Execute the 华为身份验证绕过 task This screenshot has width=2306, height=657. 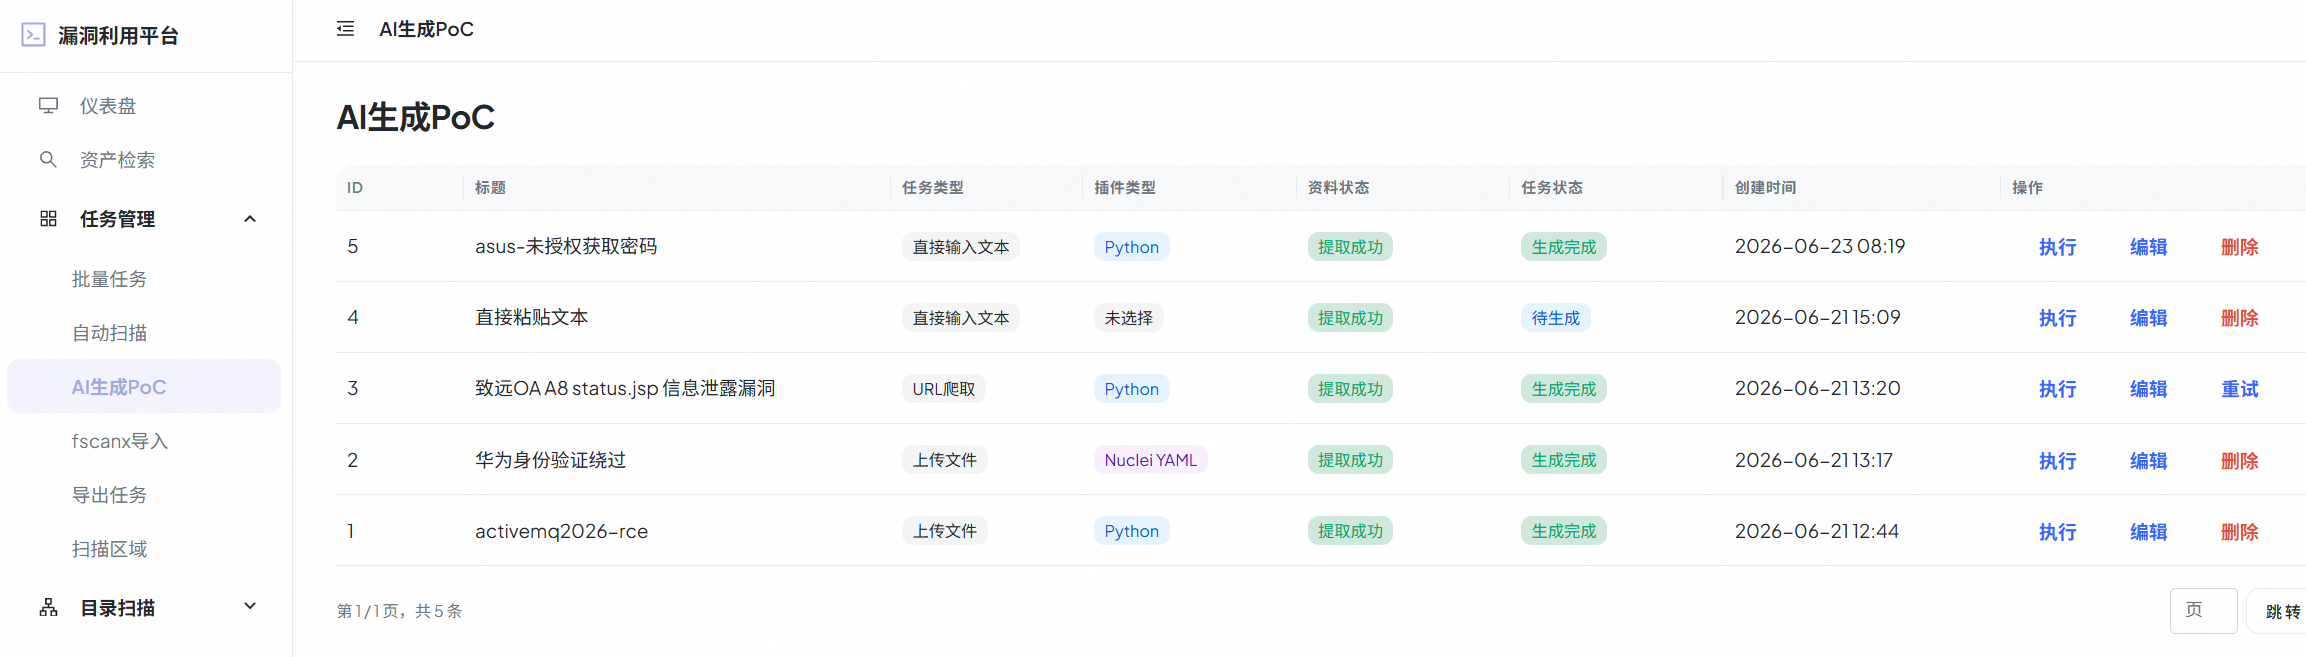coord(2058,461)
